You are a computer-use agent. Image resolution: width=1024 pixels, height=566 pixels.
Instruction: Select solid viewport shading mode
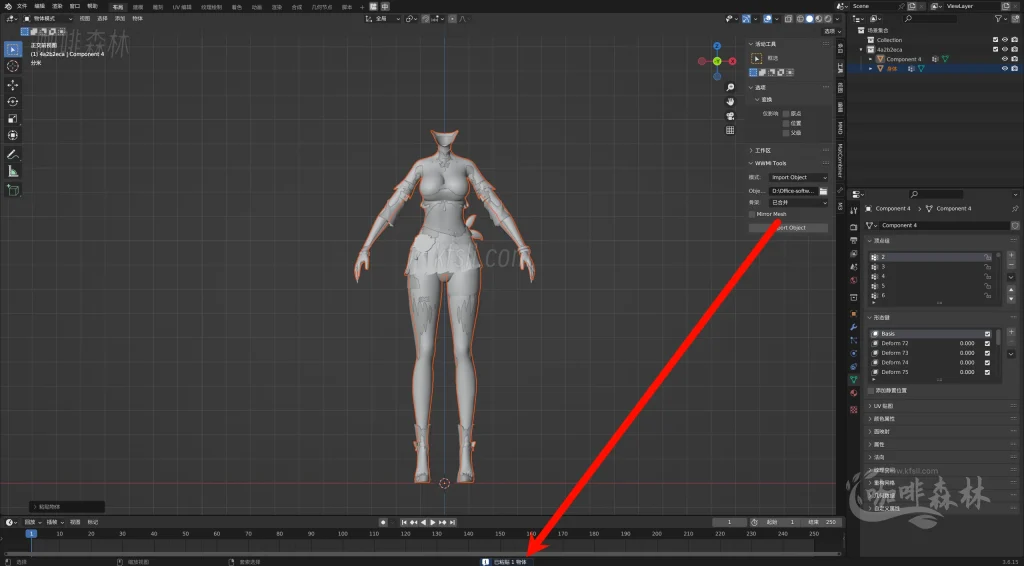(x=809, y=19)
